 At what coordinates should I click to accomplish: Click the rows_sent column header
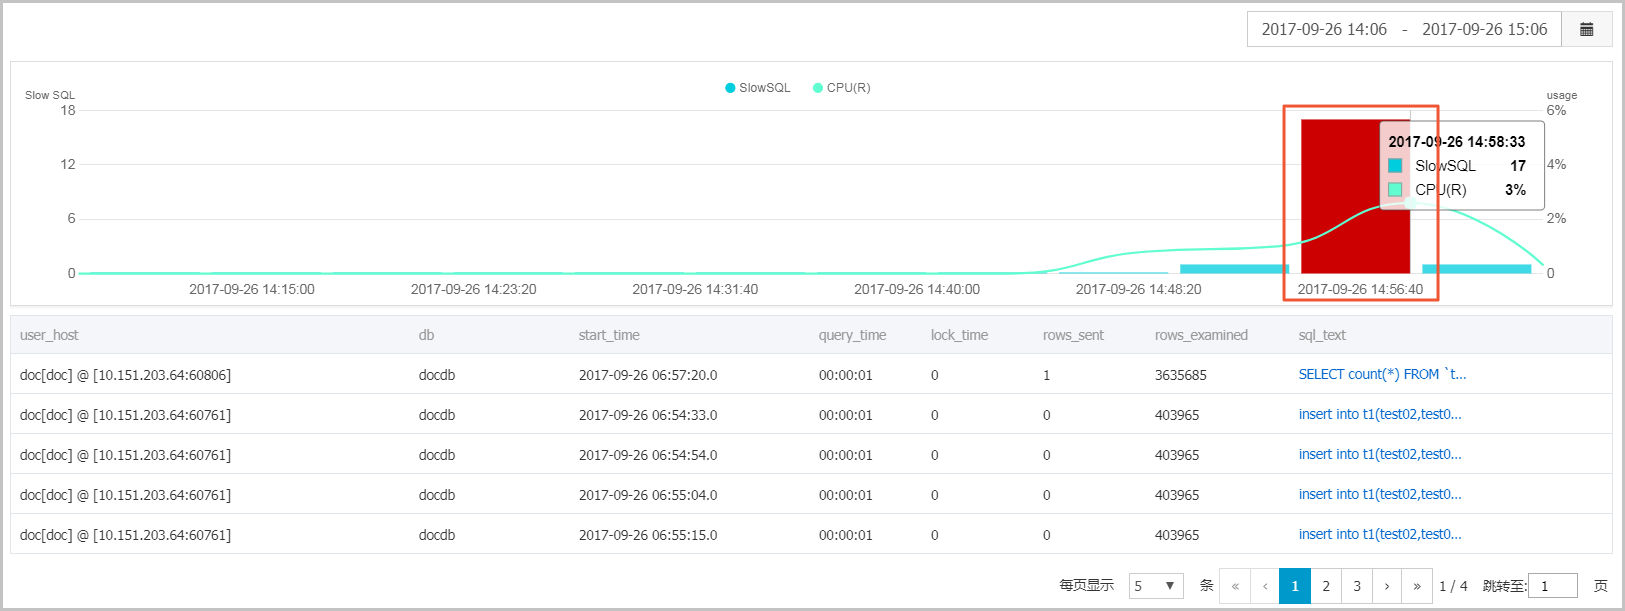pos(1073,335)
